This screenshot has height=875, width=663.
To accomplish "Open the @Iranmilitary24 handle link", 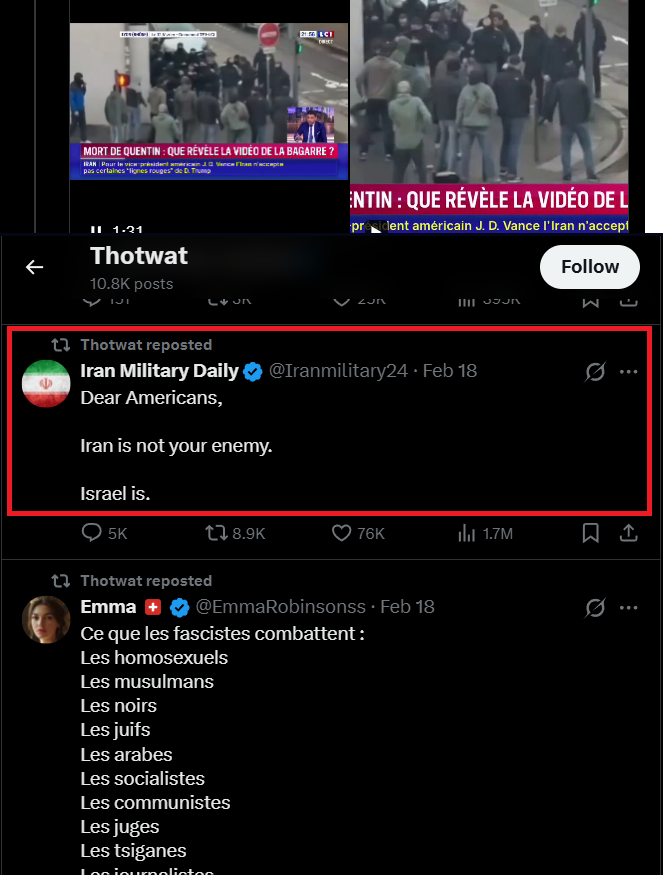I will click(338, 371).
